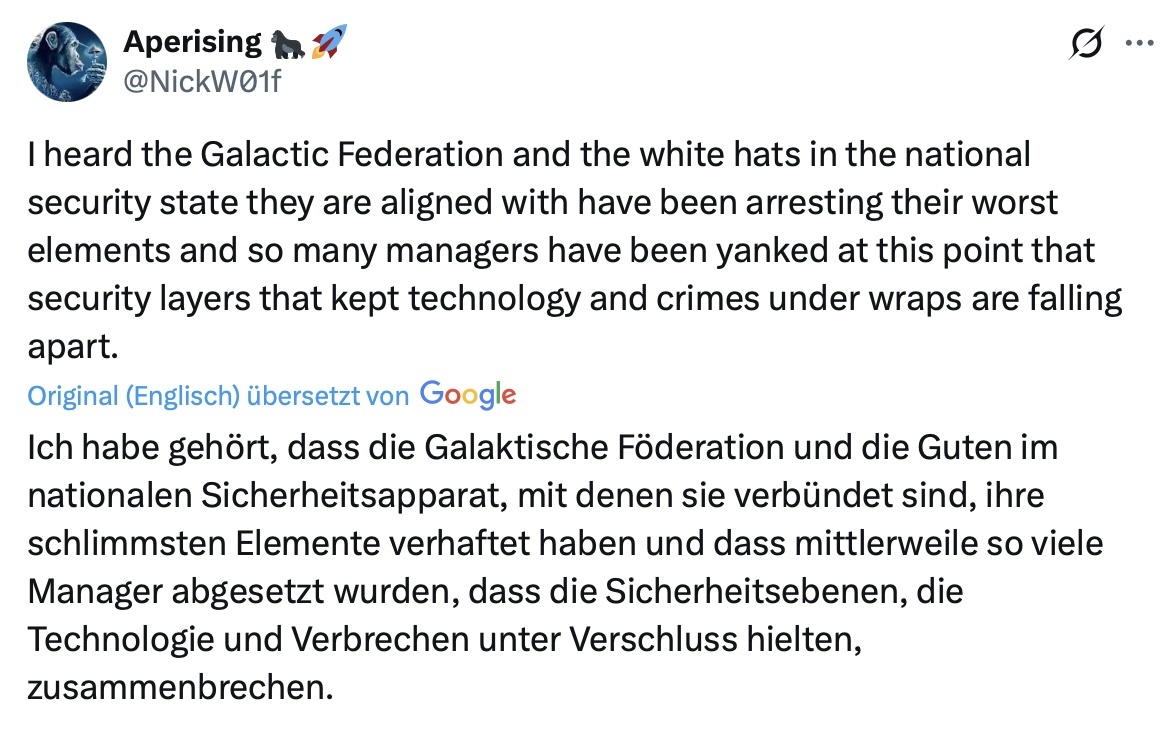Click the "übersetzt von" translation label

328,396
